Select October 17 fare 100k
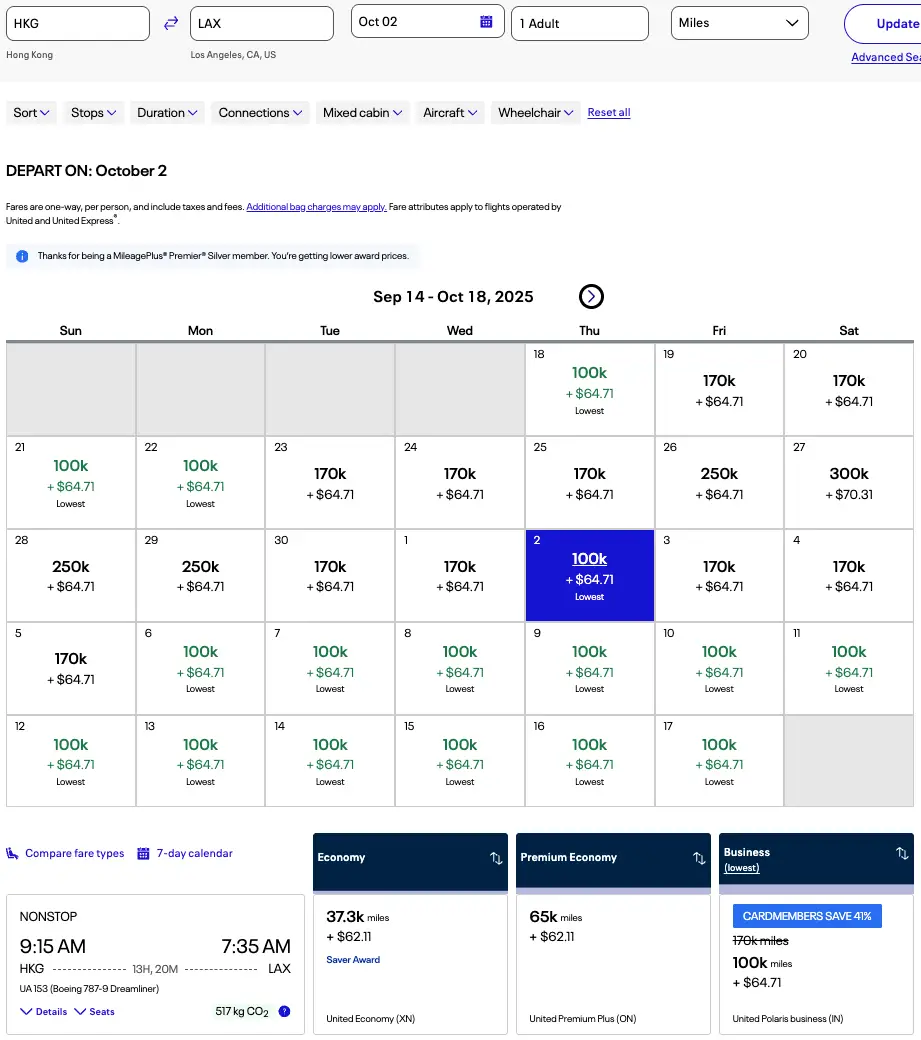This screenshot has width=921, height=1040. tap(719, 761)
